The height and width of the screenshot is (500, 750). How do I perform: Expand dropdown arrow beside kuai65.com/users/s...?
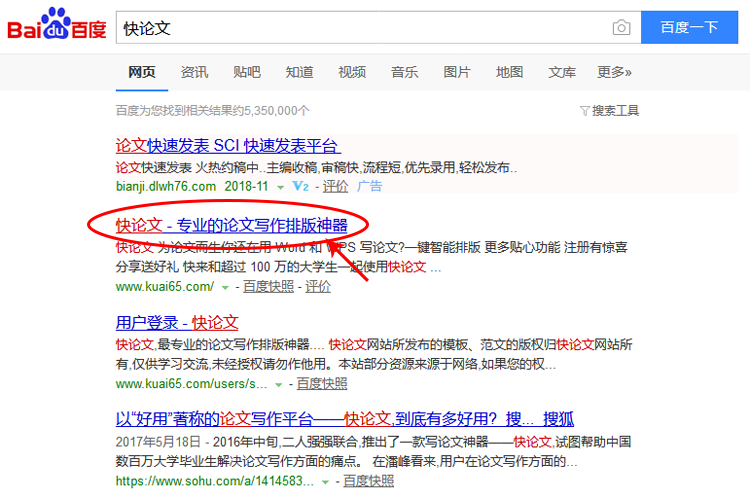278,385
